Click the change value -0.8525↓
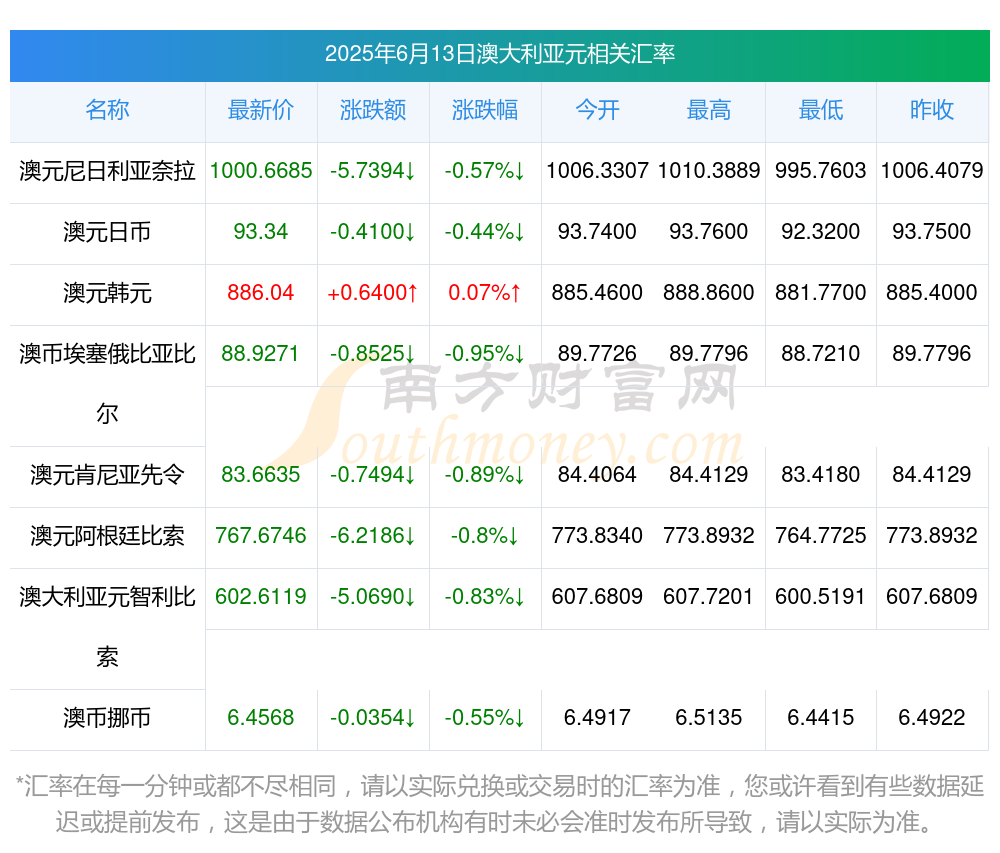The width and height of the screenshot is (1000, 853). [373, 354]
